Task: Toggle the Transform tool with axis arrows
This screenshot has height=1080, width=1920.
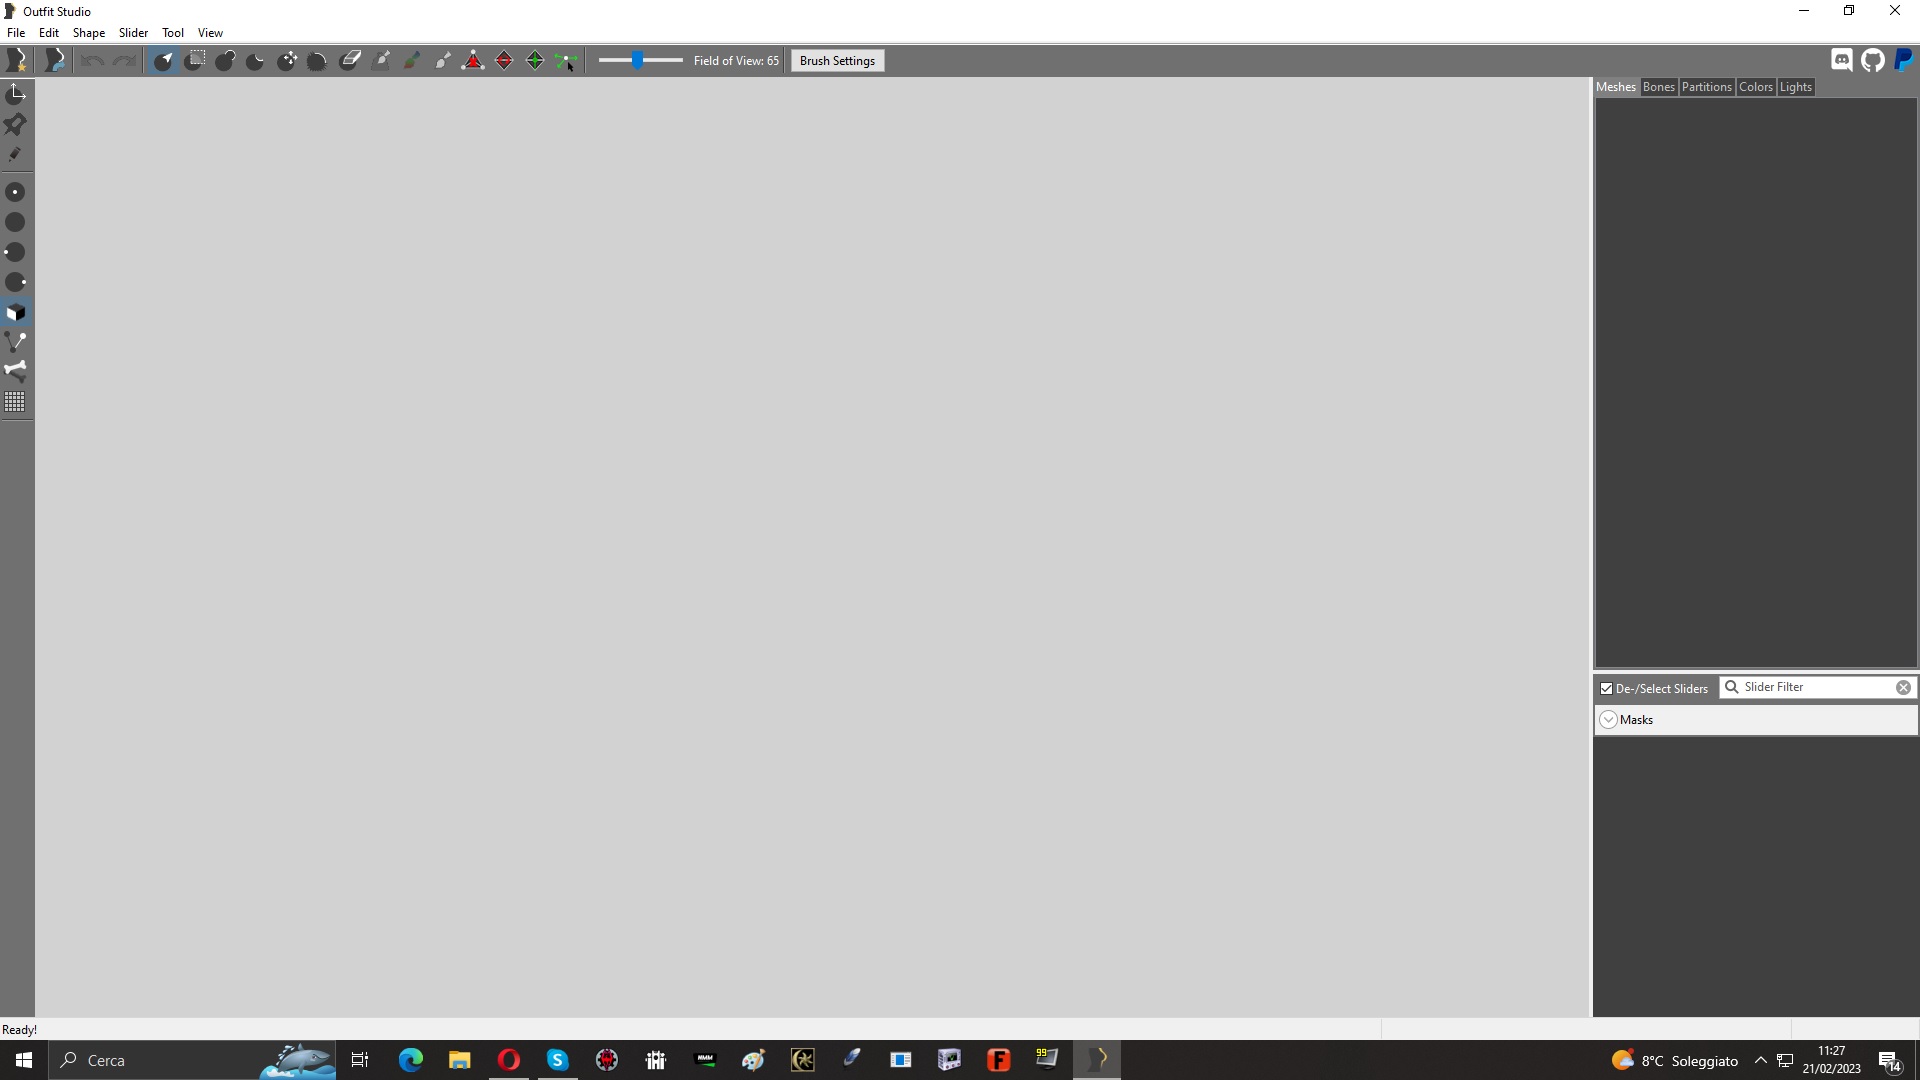Action: [16, 94]
